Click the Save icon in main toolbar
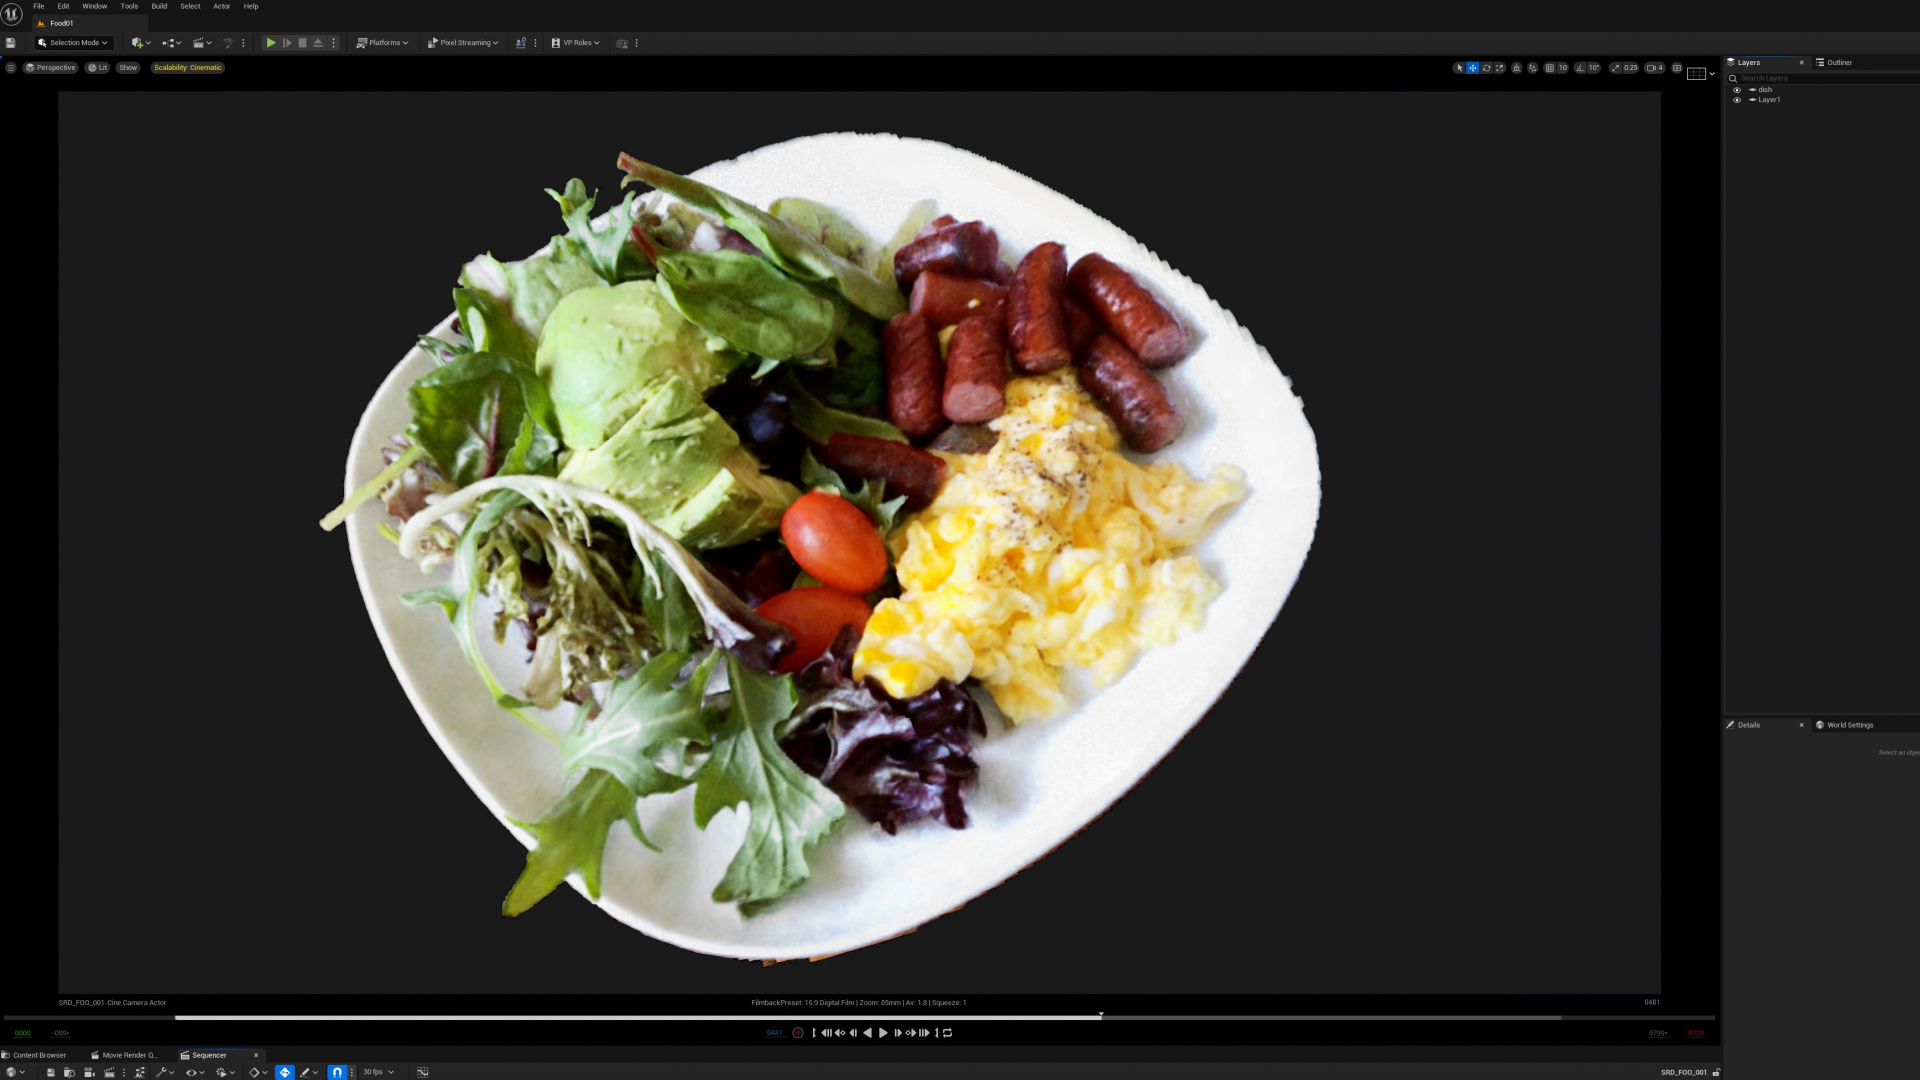 pos(11,43)
